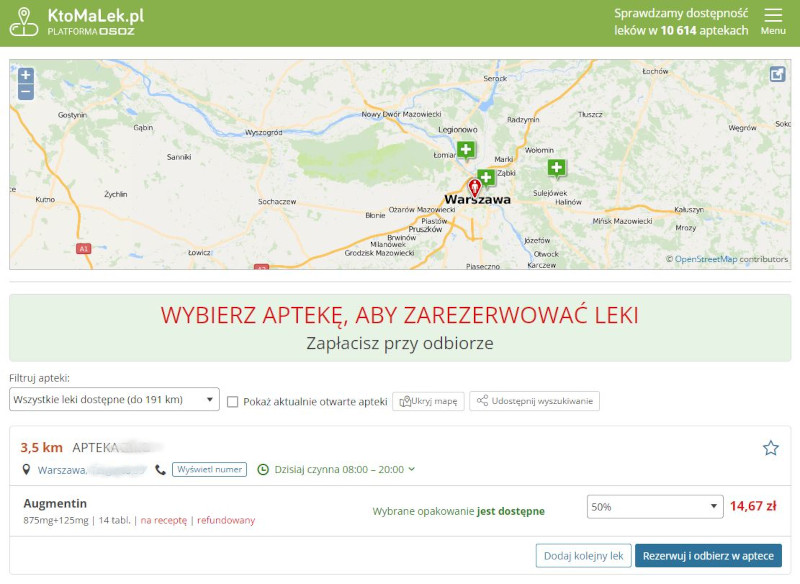The image size is (800, 584).
Task: Expand 'Dzisiaj czynna 08:00 – 20:00' opening hours
Action: click(x=336, y=469)
